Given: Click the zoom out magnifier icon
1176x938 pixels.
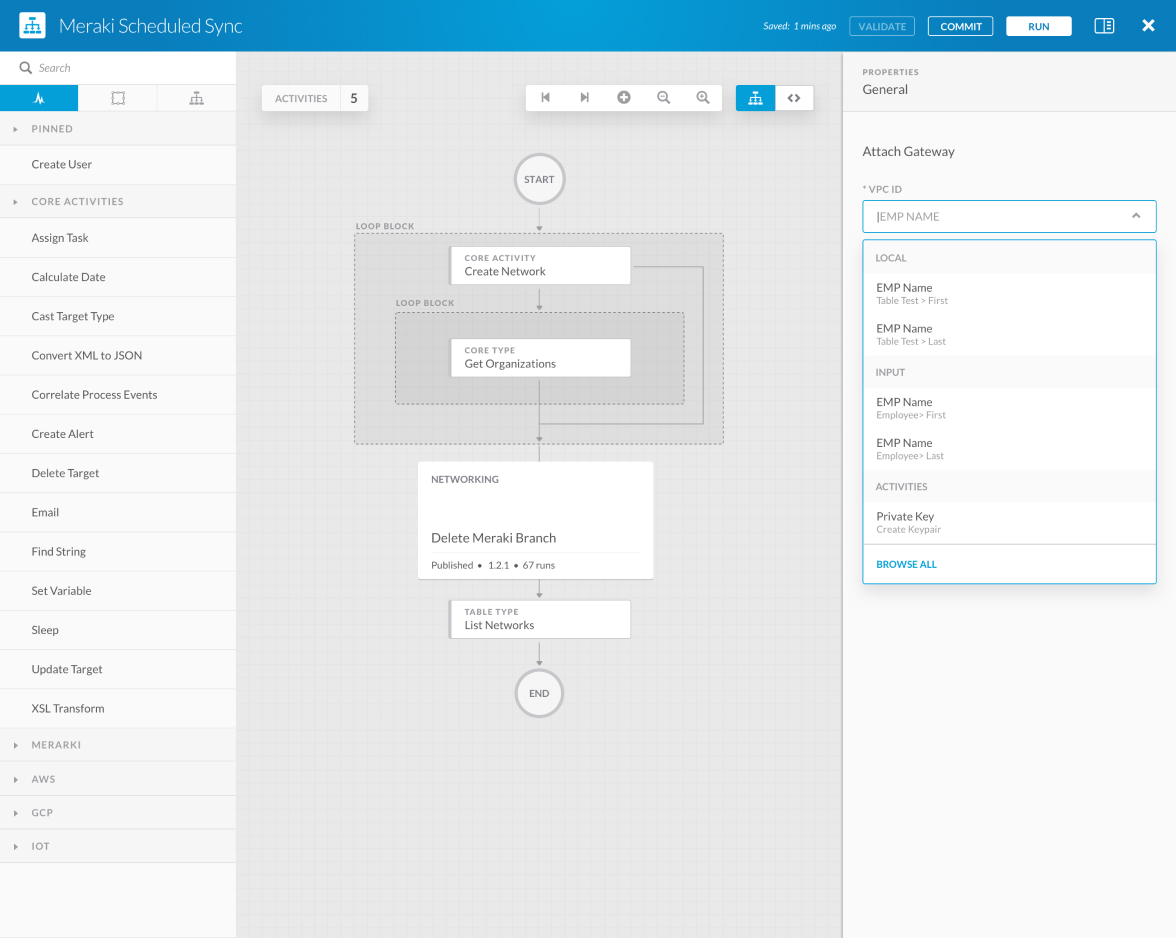Looking at the screenshot, I should tap(663, 98).
